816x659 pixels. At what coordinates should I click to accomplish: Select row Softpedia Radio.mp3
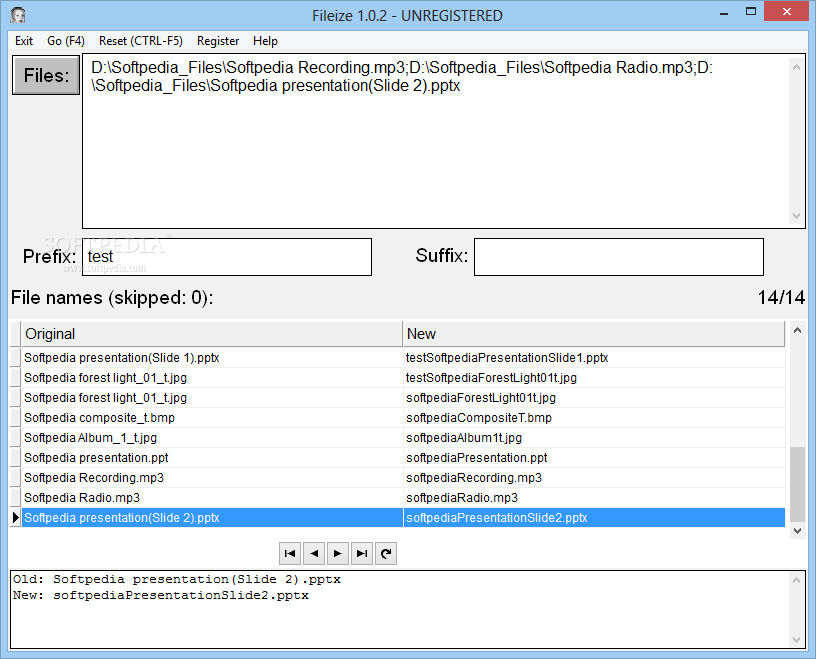(x=212, y=498)
